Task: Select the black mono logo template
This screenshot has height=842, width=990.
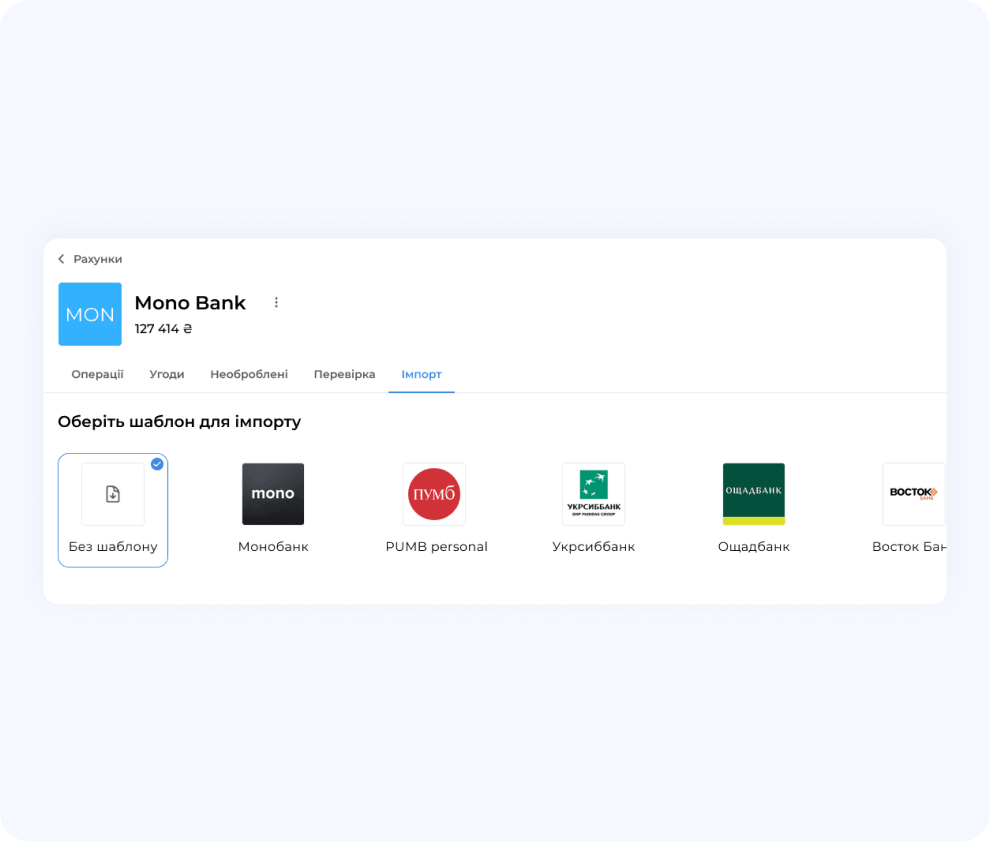Action: click(x=273, y=494)
